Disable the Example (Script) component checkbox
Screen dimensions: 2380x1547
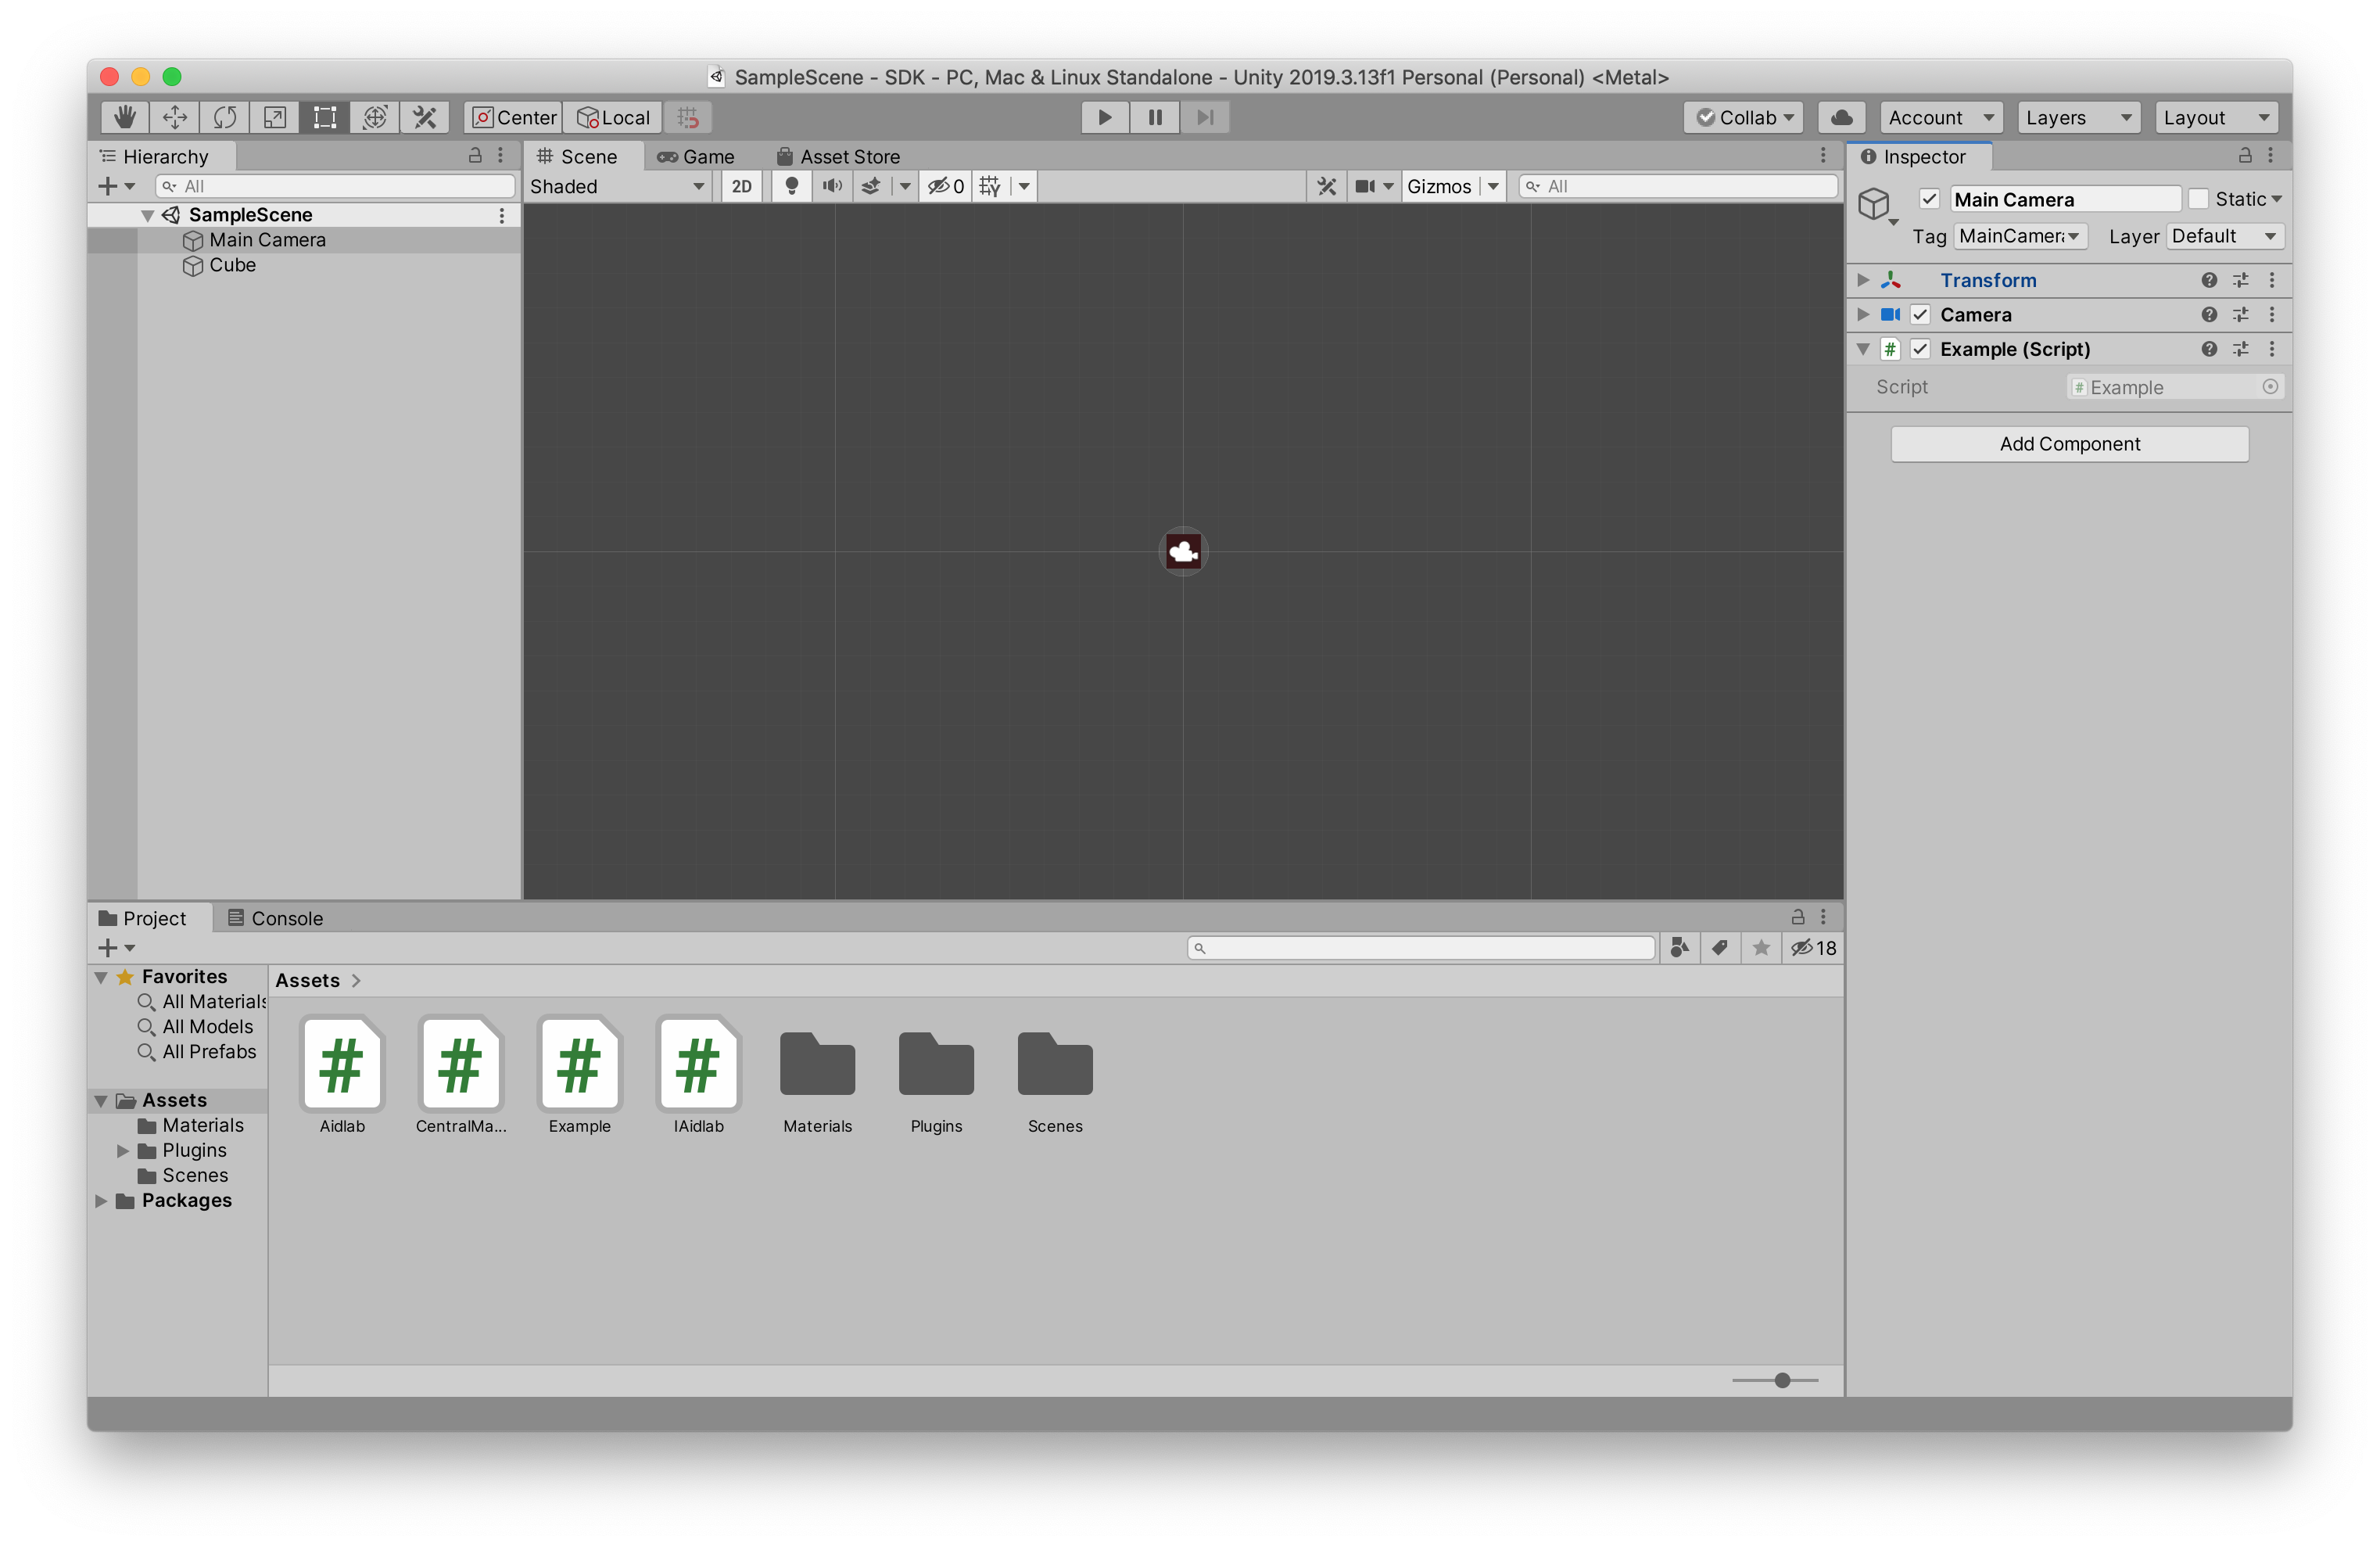click(1919, 349)
